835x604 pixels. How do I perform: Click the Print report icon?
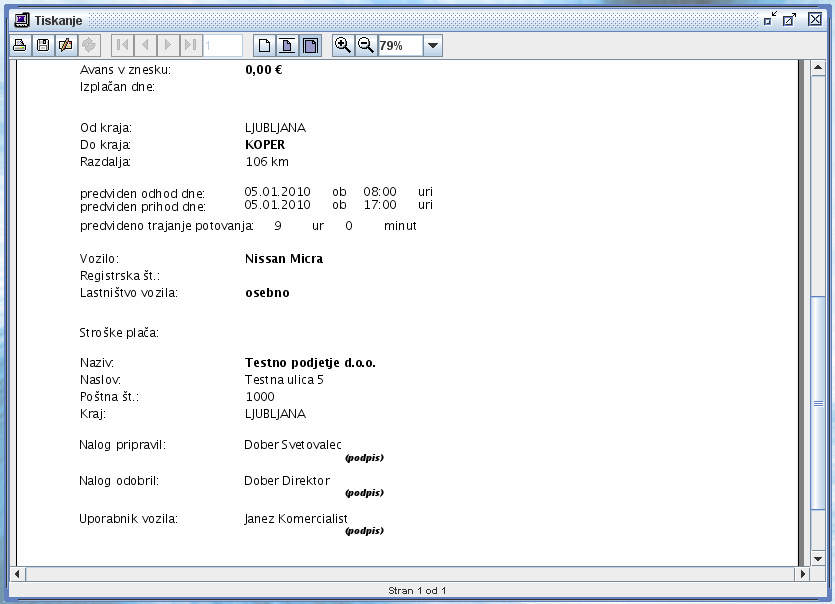(19, 45)
